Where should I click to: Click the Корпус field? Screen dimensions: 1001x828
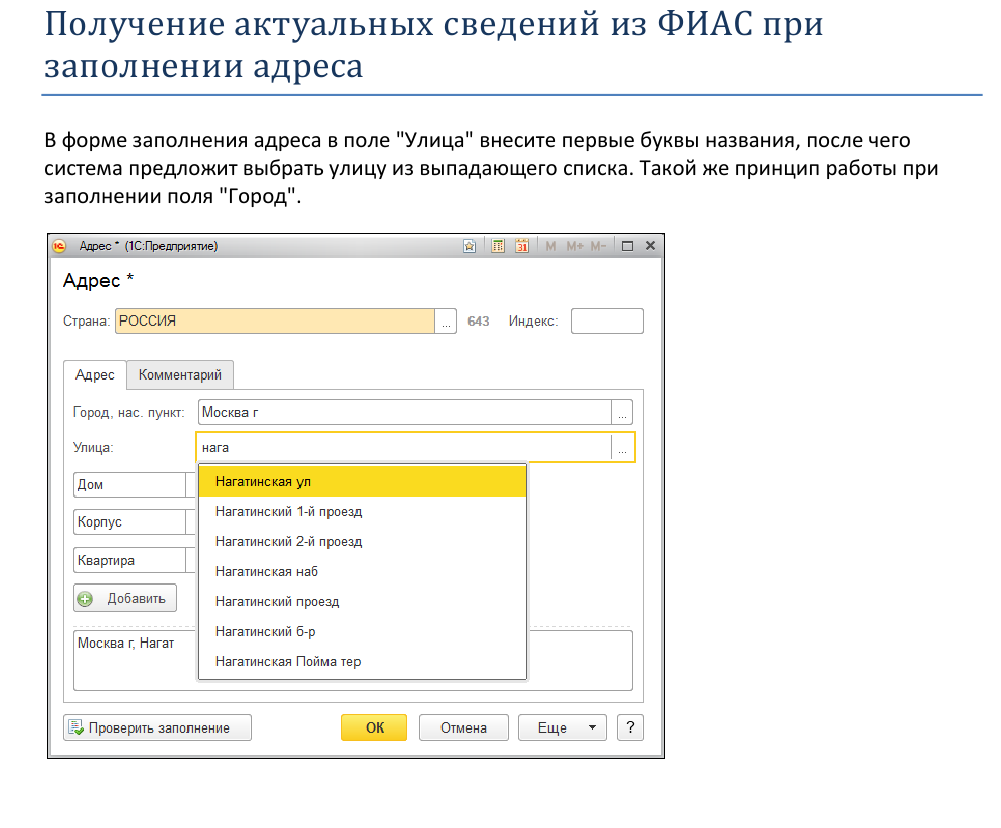tap(130, 522)
